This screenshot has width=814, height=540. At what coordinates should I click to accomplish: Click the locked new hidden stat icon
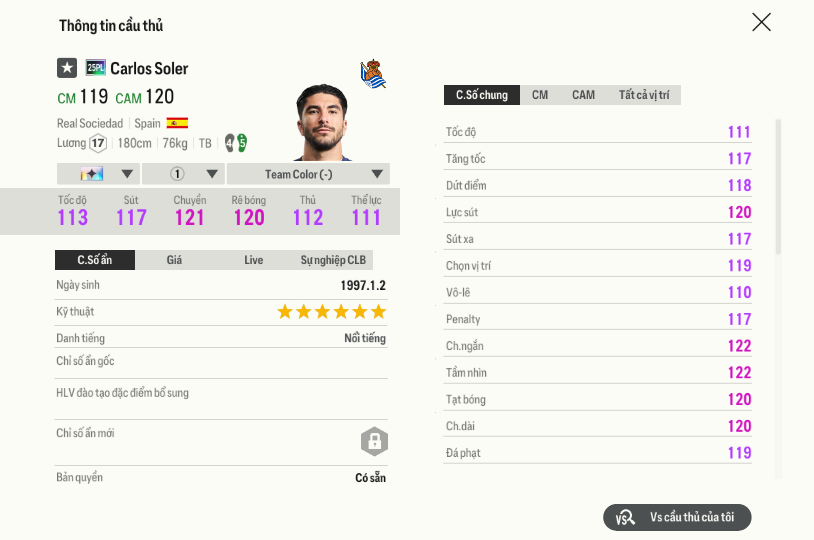coord(374,441)
